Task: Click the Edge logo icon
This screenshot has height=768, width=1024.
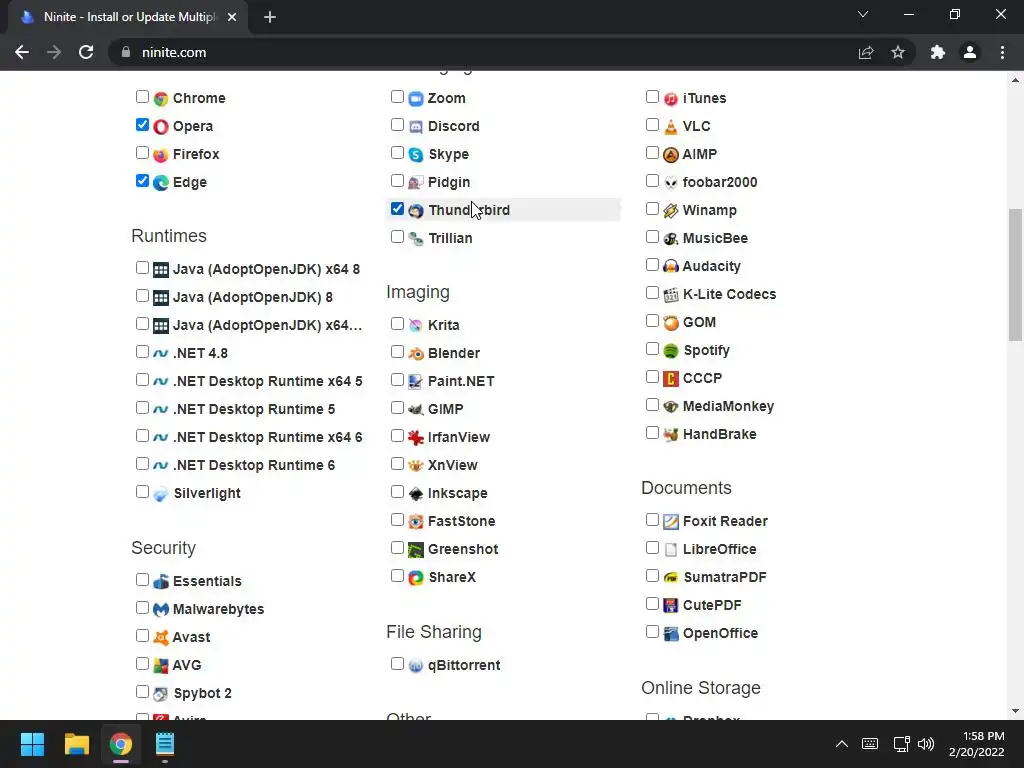Action: (161, 183)
